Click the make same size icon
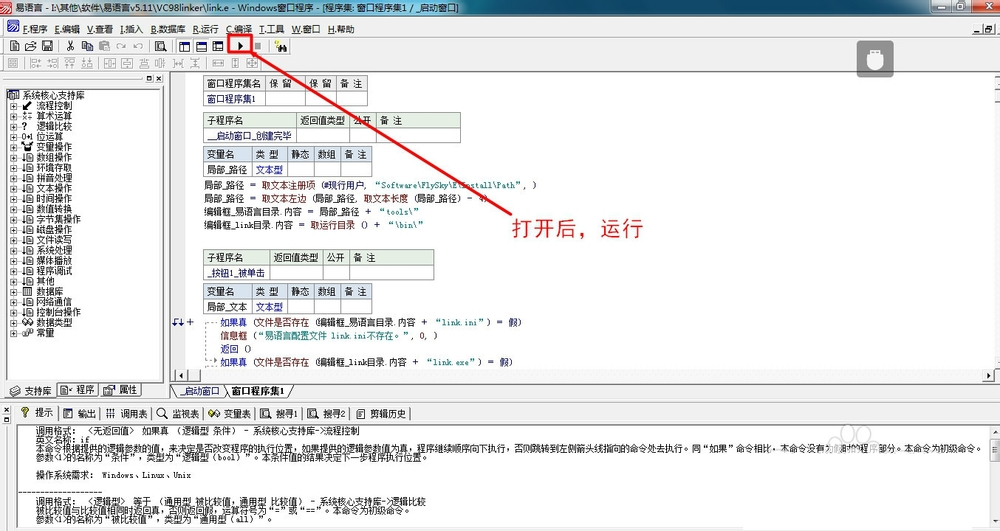 pyautogui.click(x=252, y=63)
